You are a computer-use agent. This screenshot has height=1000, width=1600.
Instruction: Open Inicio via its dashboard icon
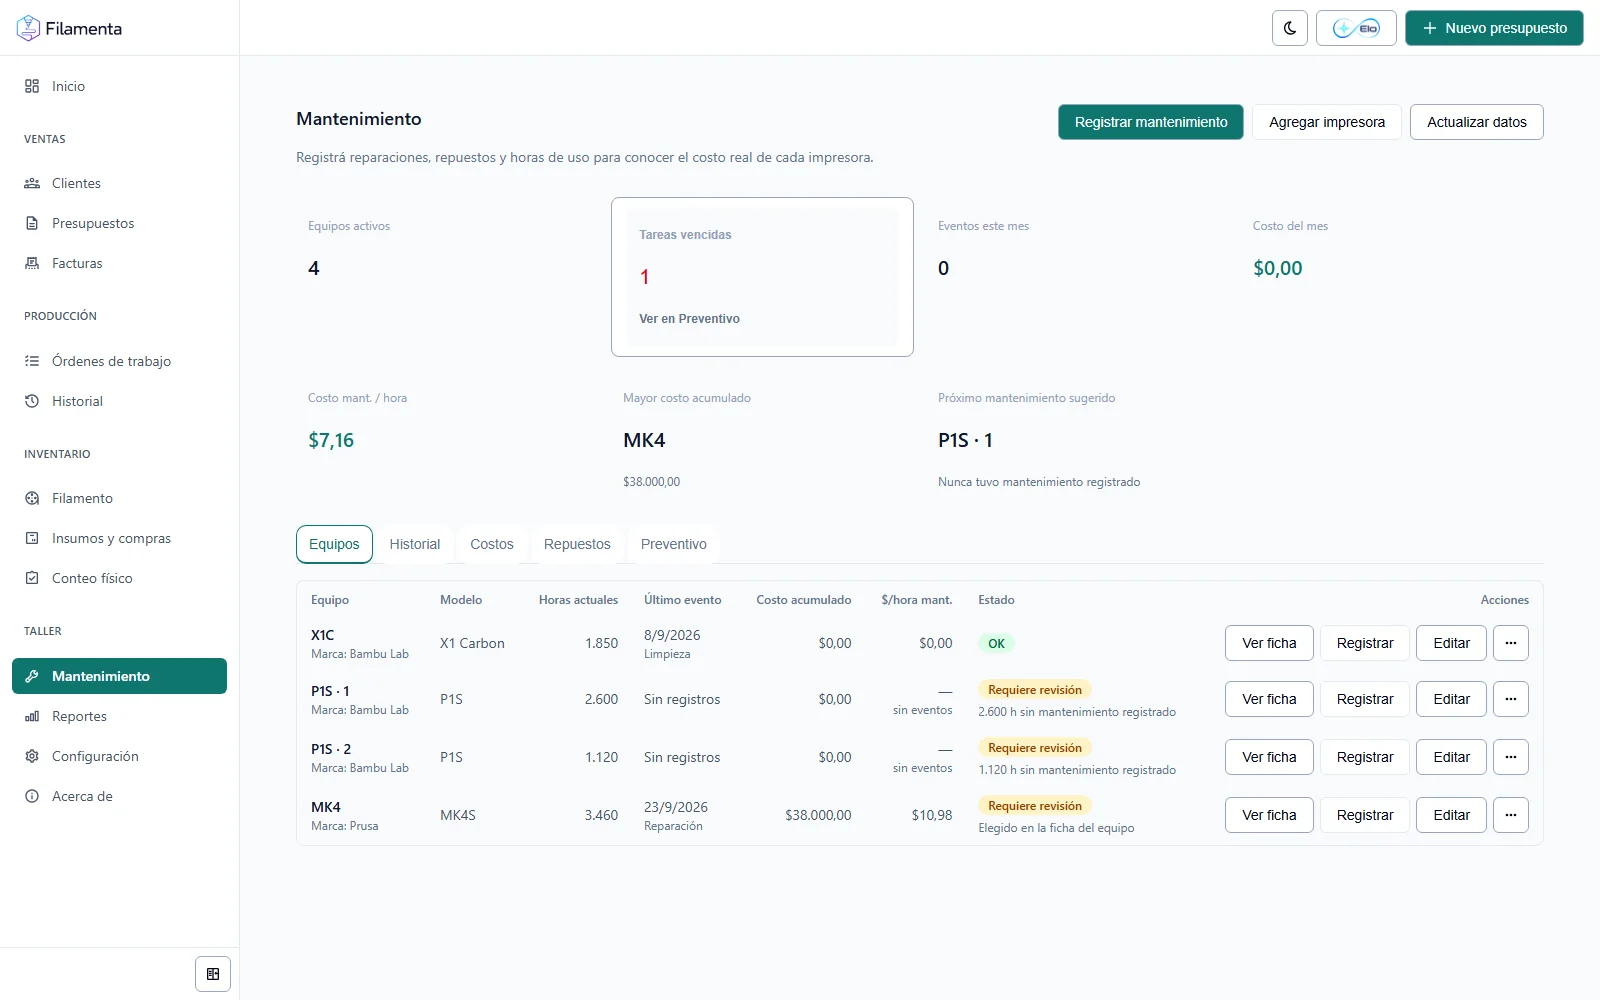coord(32,86)
